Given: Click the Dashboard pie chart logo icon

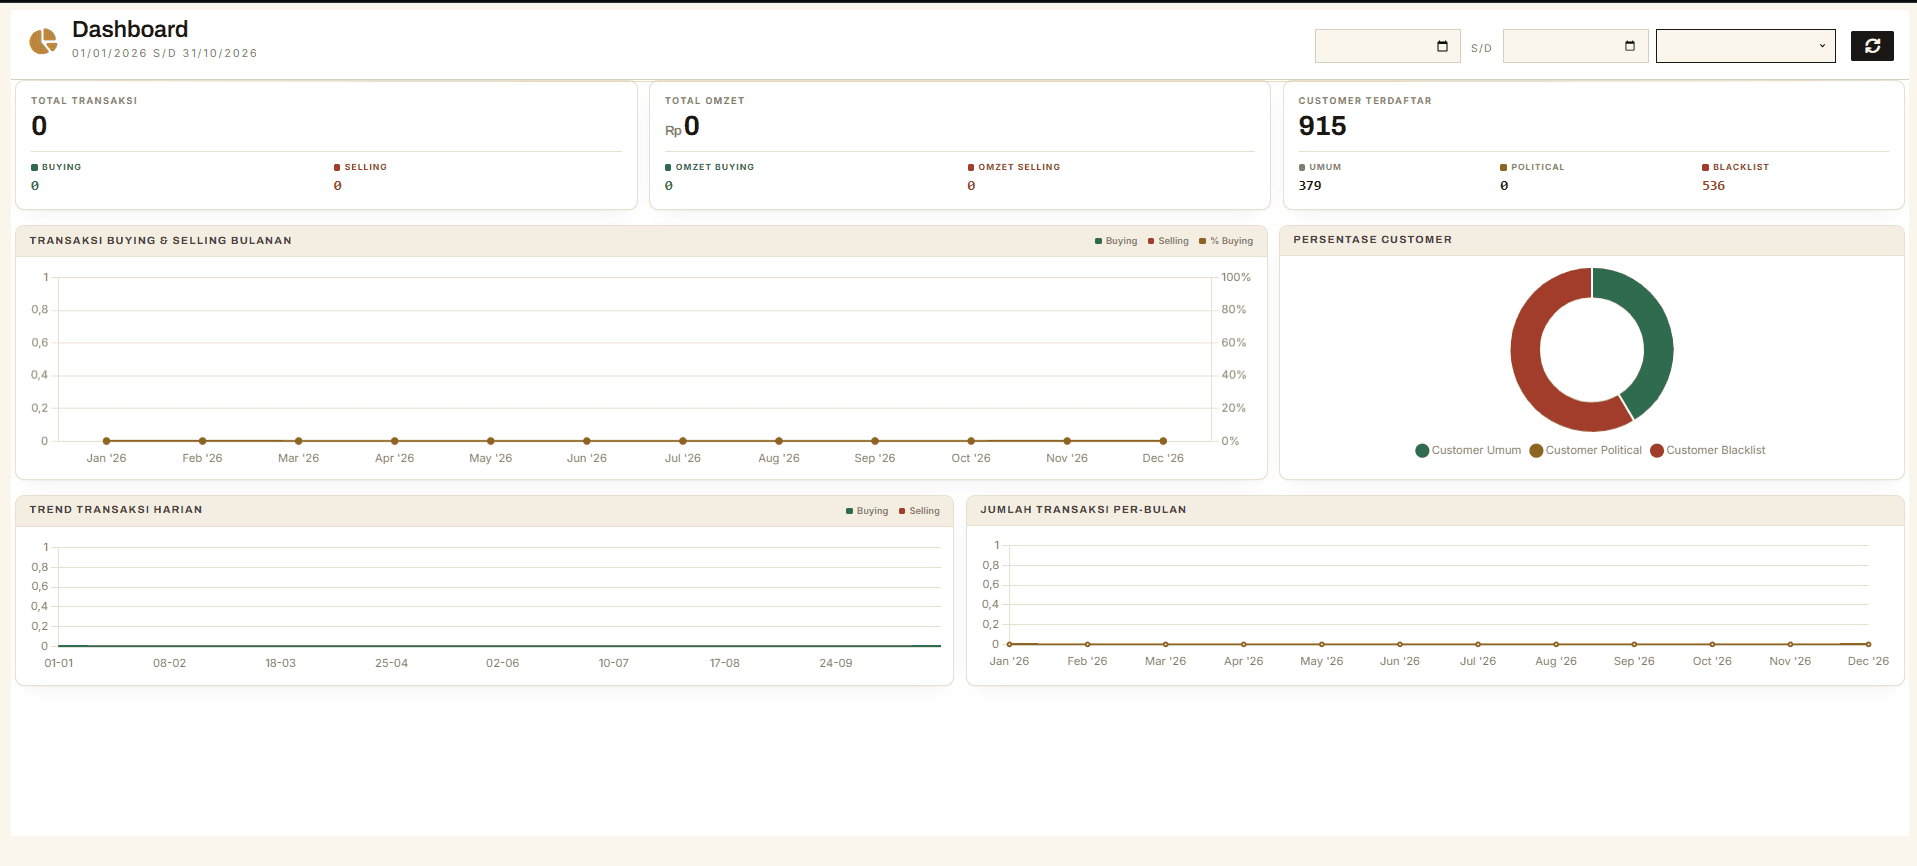Looking at the screenshot, I should pos(43,41).
